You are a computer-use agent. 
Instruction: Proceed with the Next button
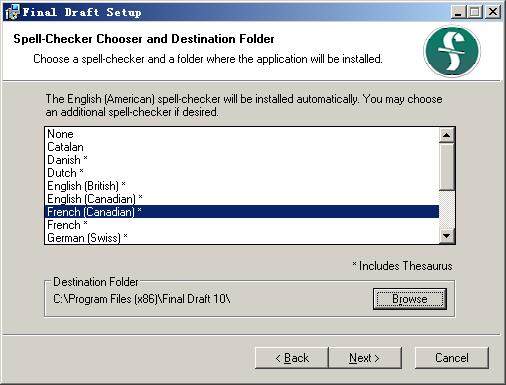365,358
